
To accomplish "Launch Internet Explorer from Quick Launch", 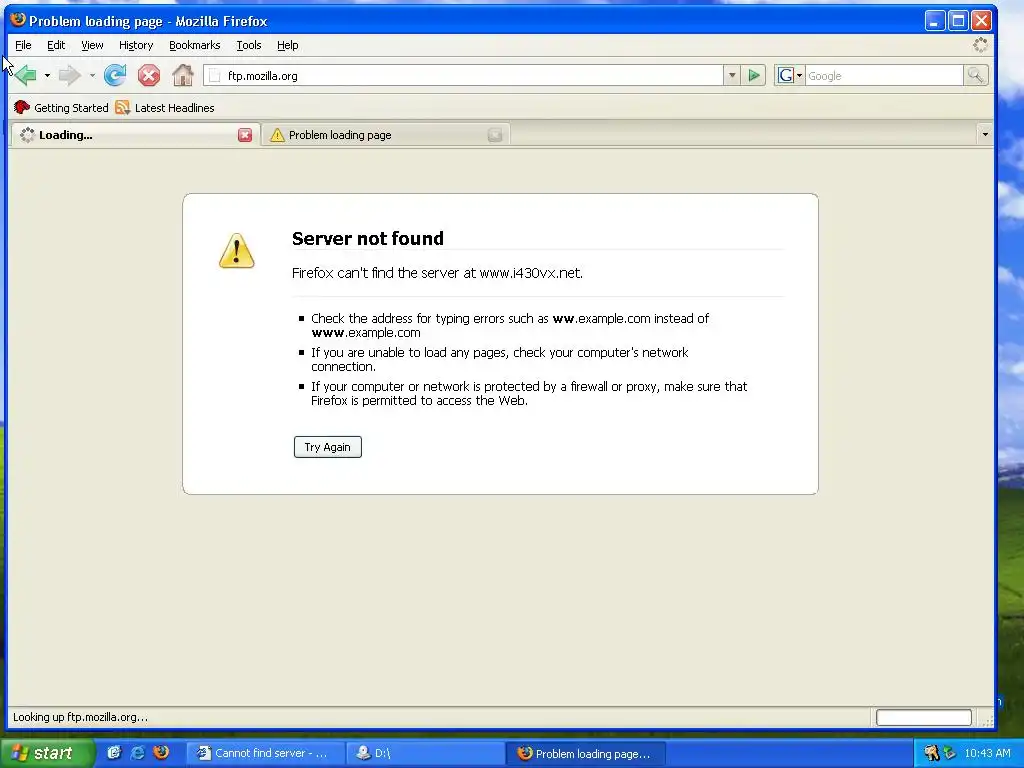I will tap(138, 753).
